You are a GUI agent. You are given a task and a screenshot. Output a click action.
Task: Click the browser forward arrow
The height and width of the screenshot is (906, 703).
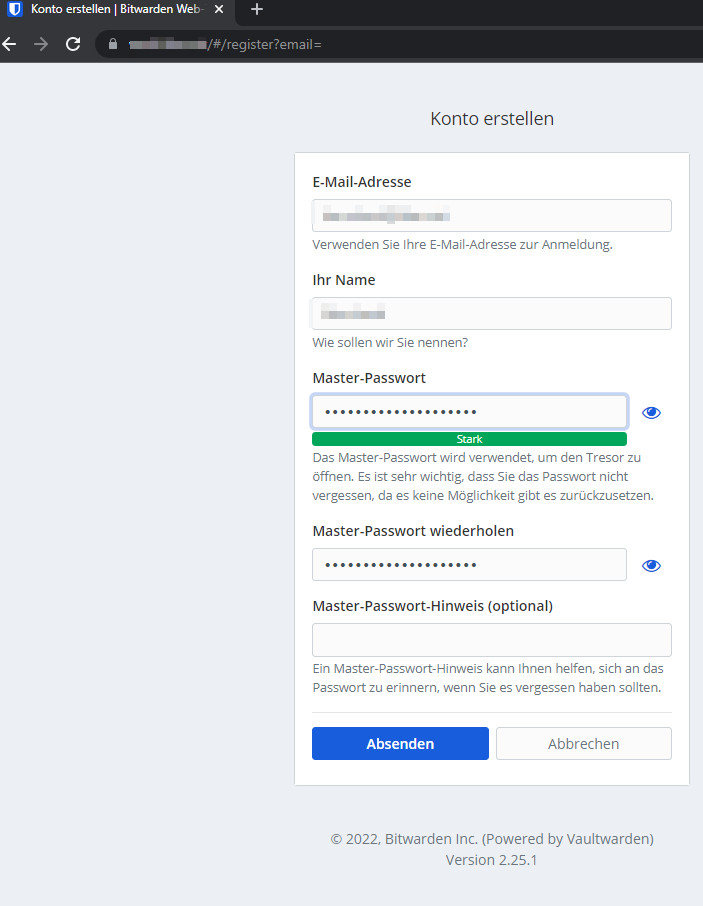tap(41, 44)
